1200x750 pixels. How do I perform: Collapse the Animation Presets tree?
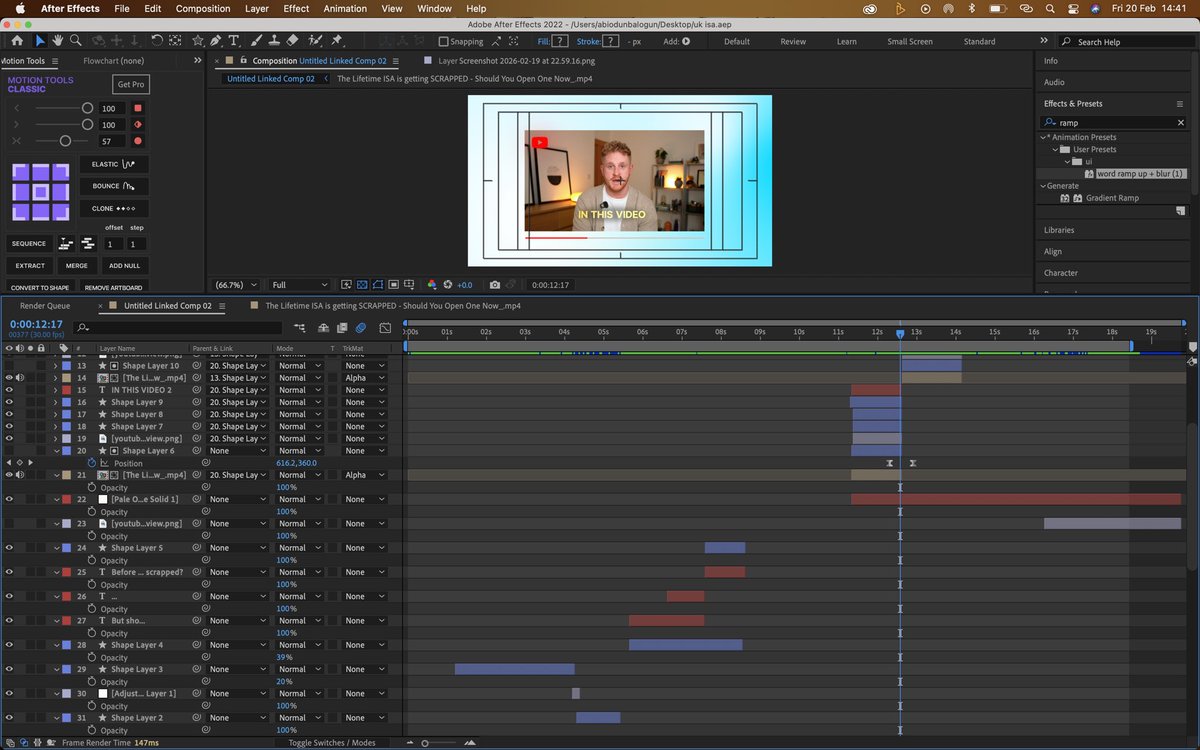pos(1044,137)
